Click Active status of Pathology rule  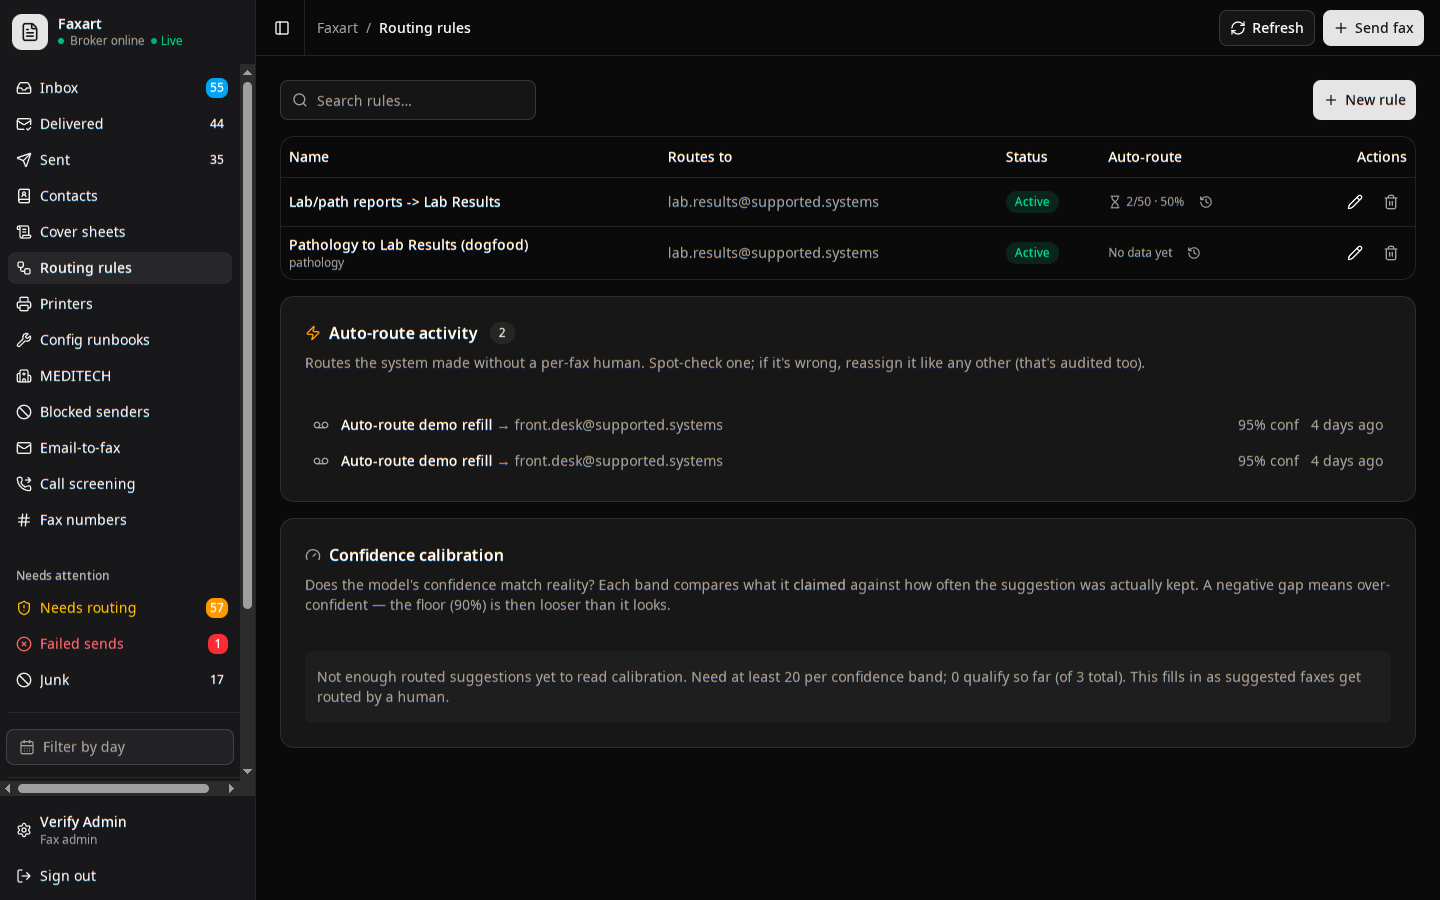pos(1032,253)
